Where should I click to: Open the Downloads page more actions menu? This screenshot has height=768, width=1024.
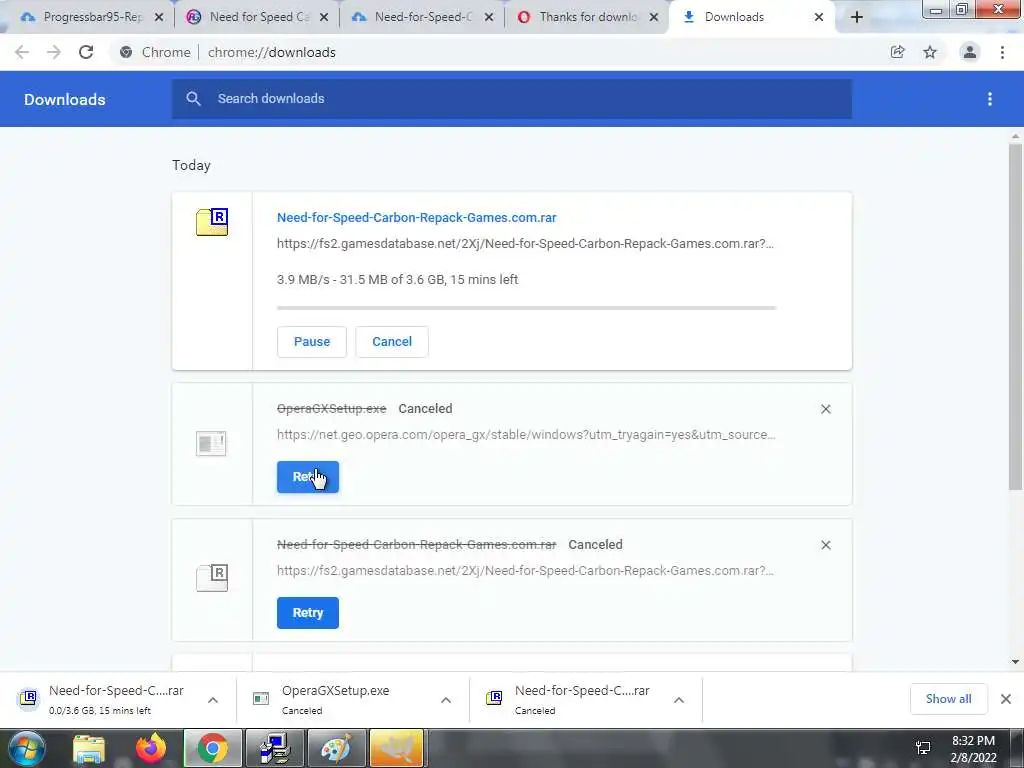point(990,99)
